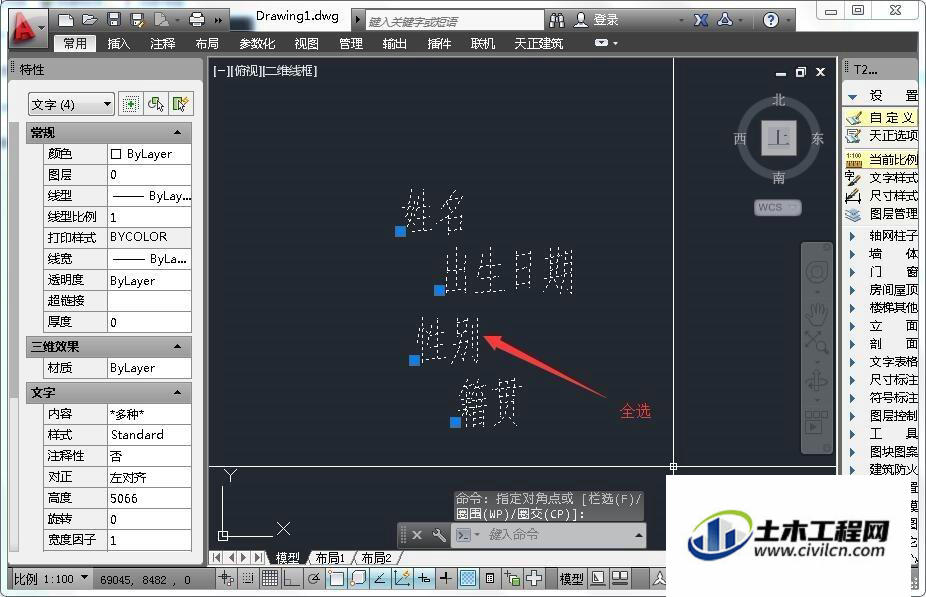Click the navigation bar steering wheel icon
926x597 pixels.
[x=817, y=272]
